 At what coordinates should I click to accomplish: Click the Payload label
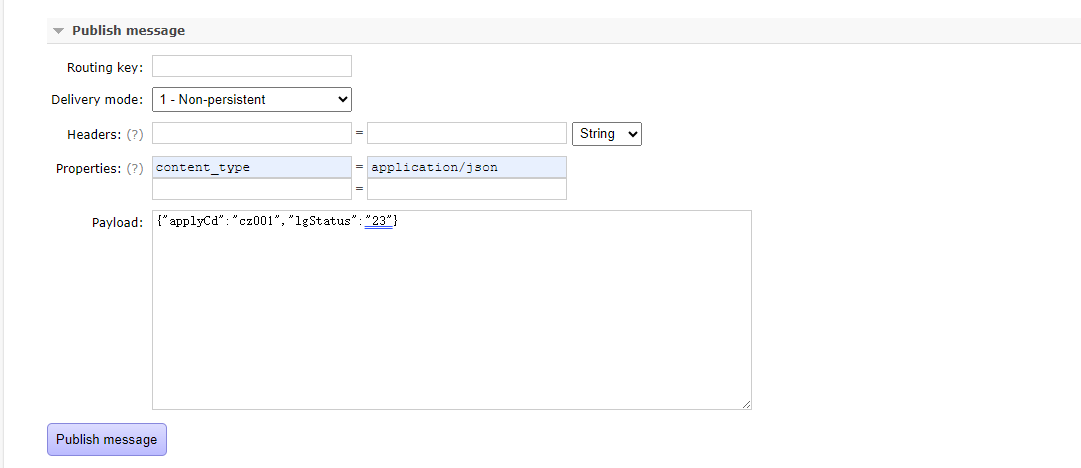click(117, 222)
